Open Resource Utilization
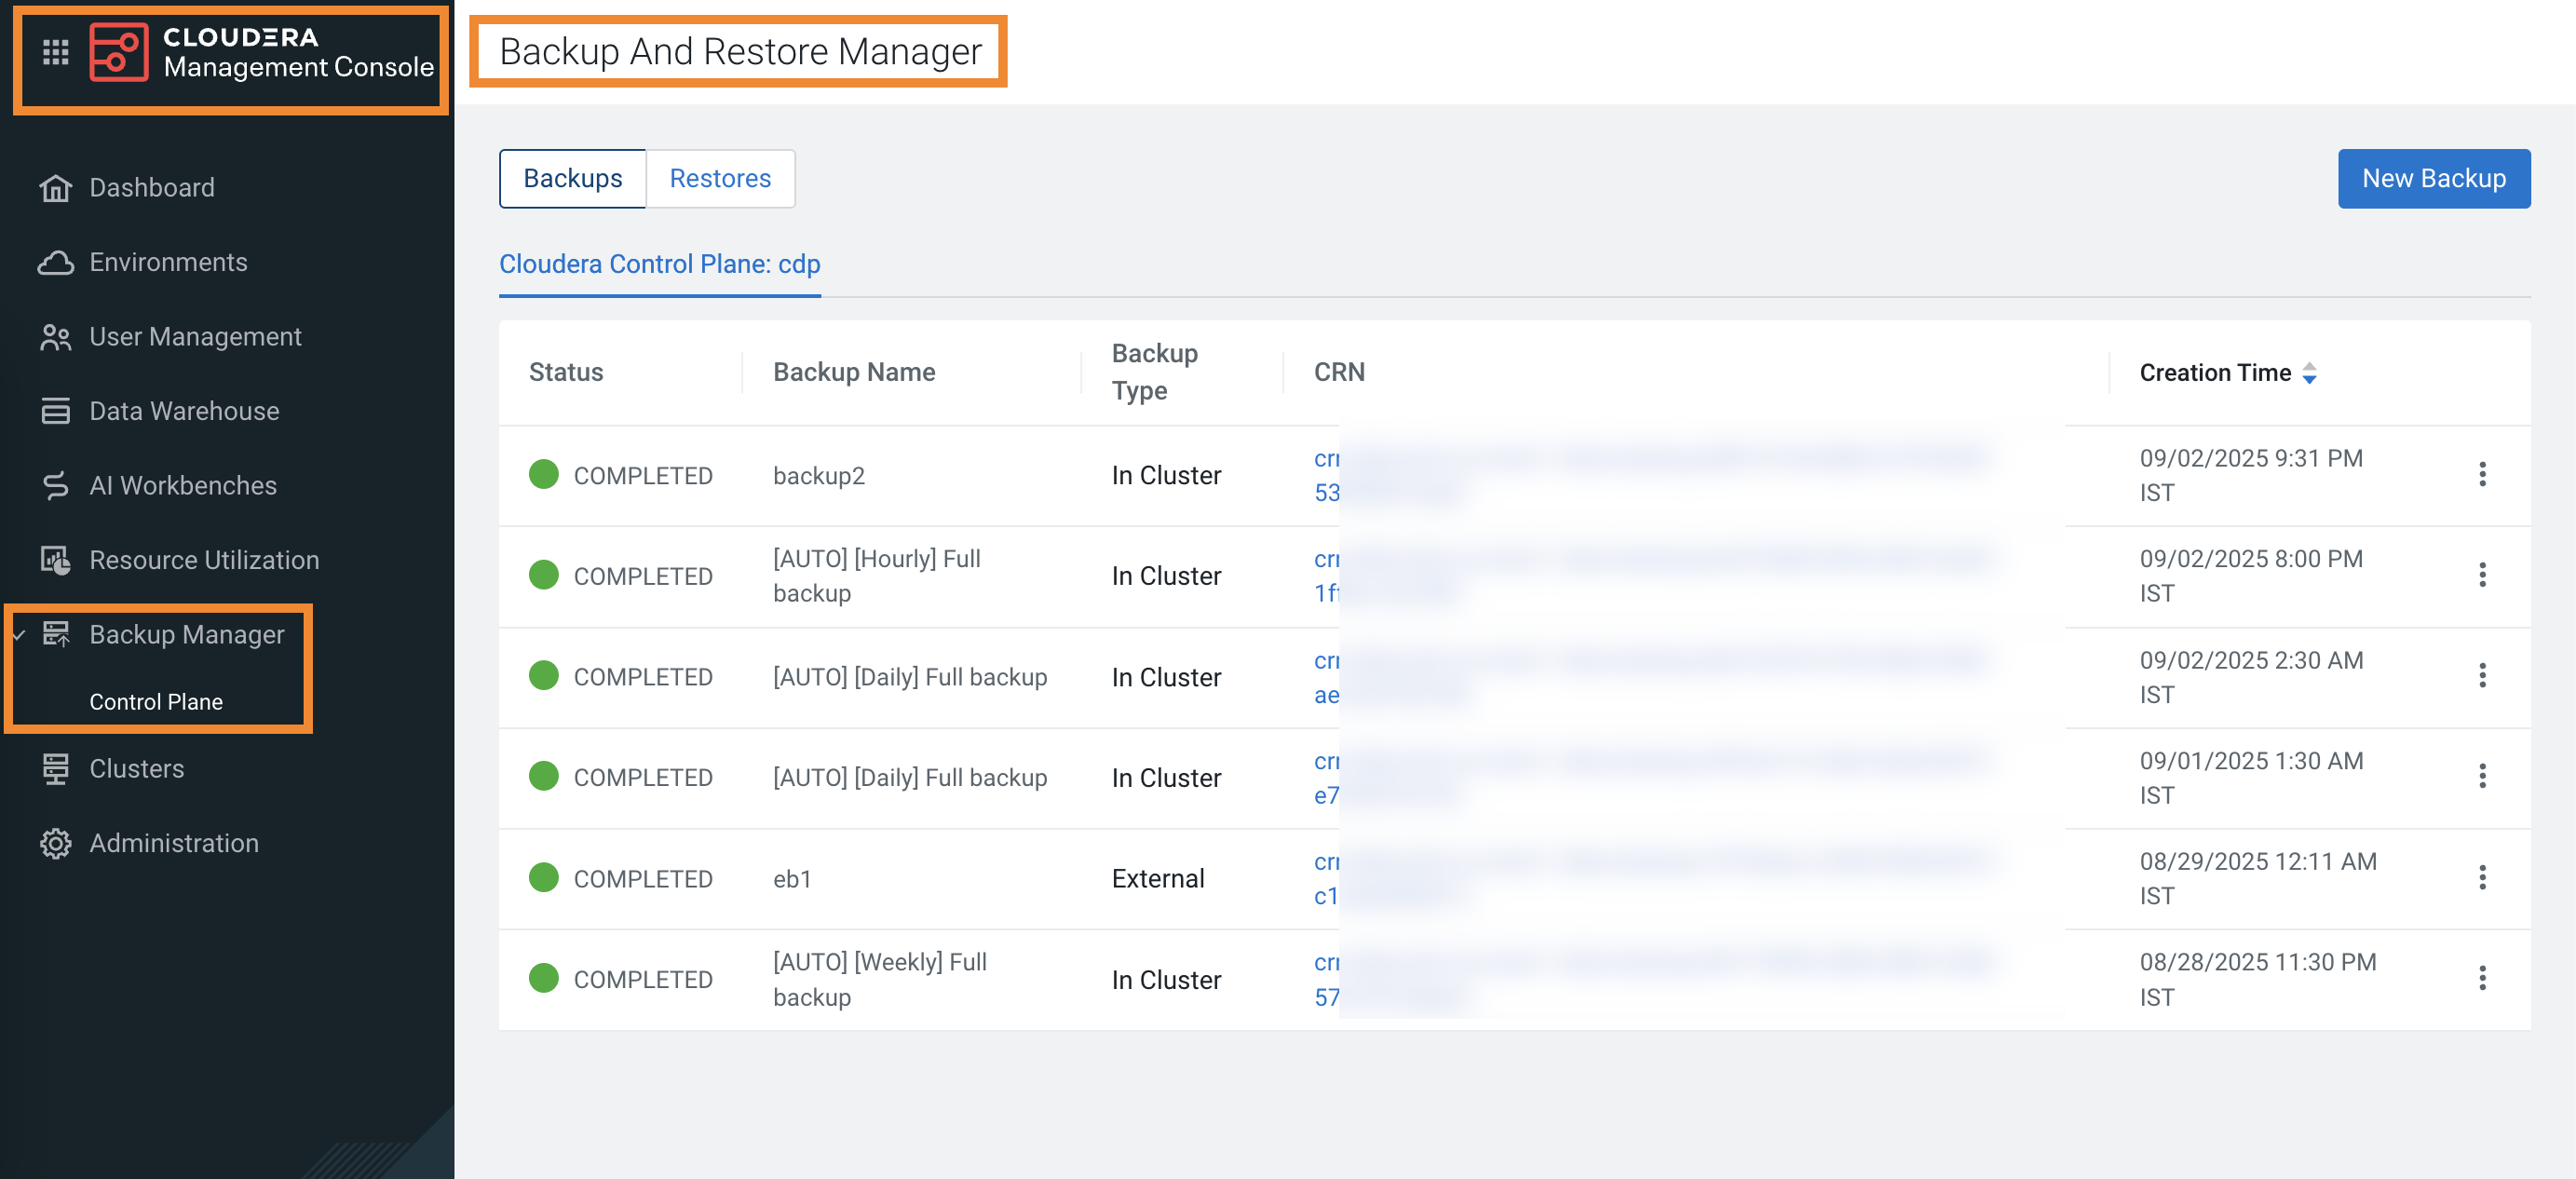Viewport: 2576px width, 1179px height. [204, 559]
